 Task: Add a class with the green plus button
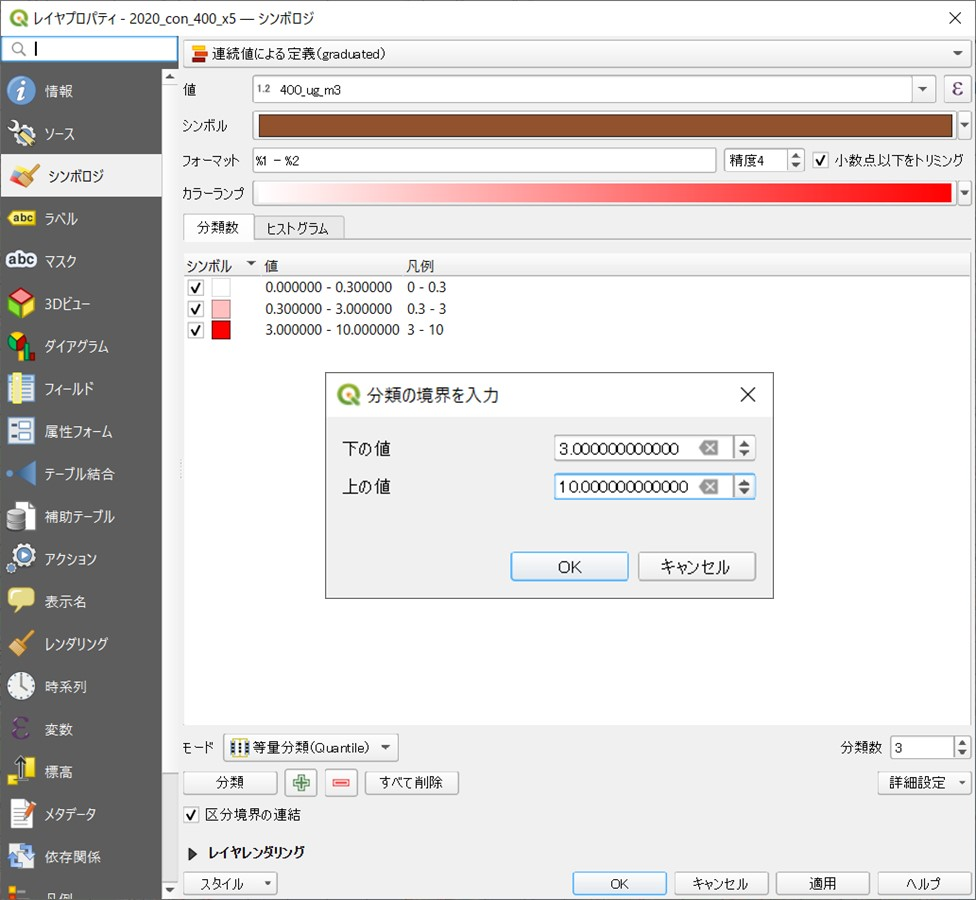301,782
